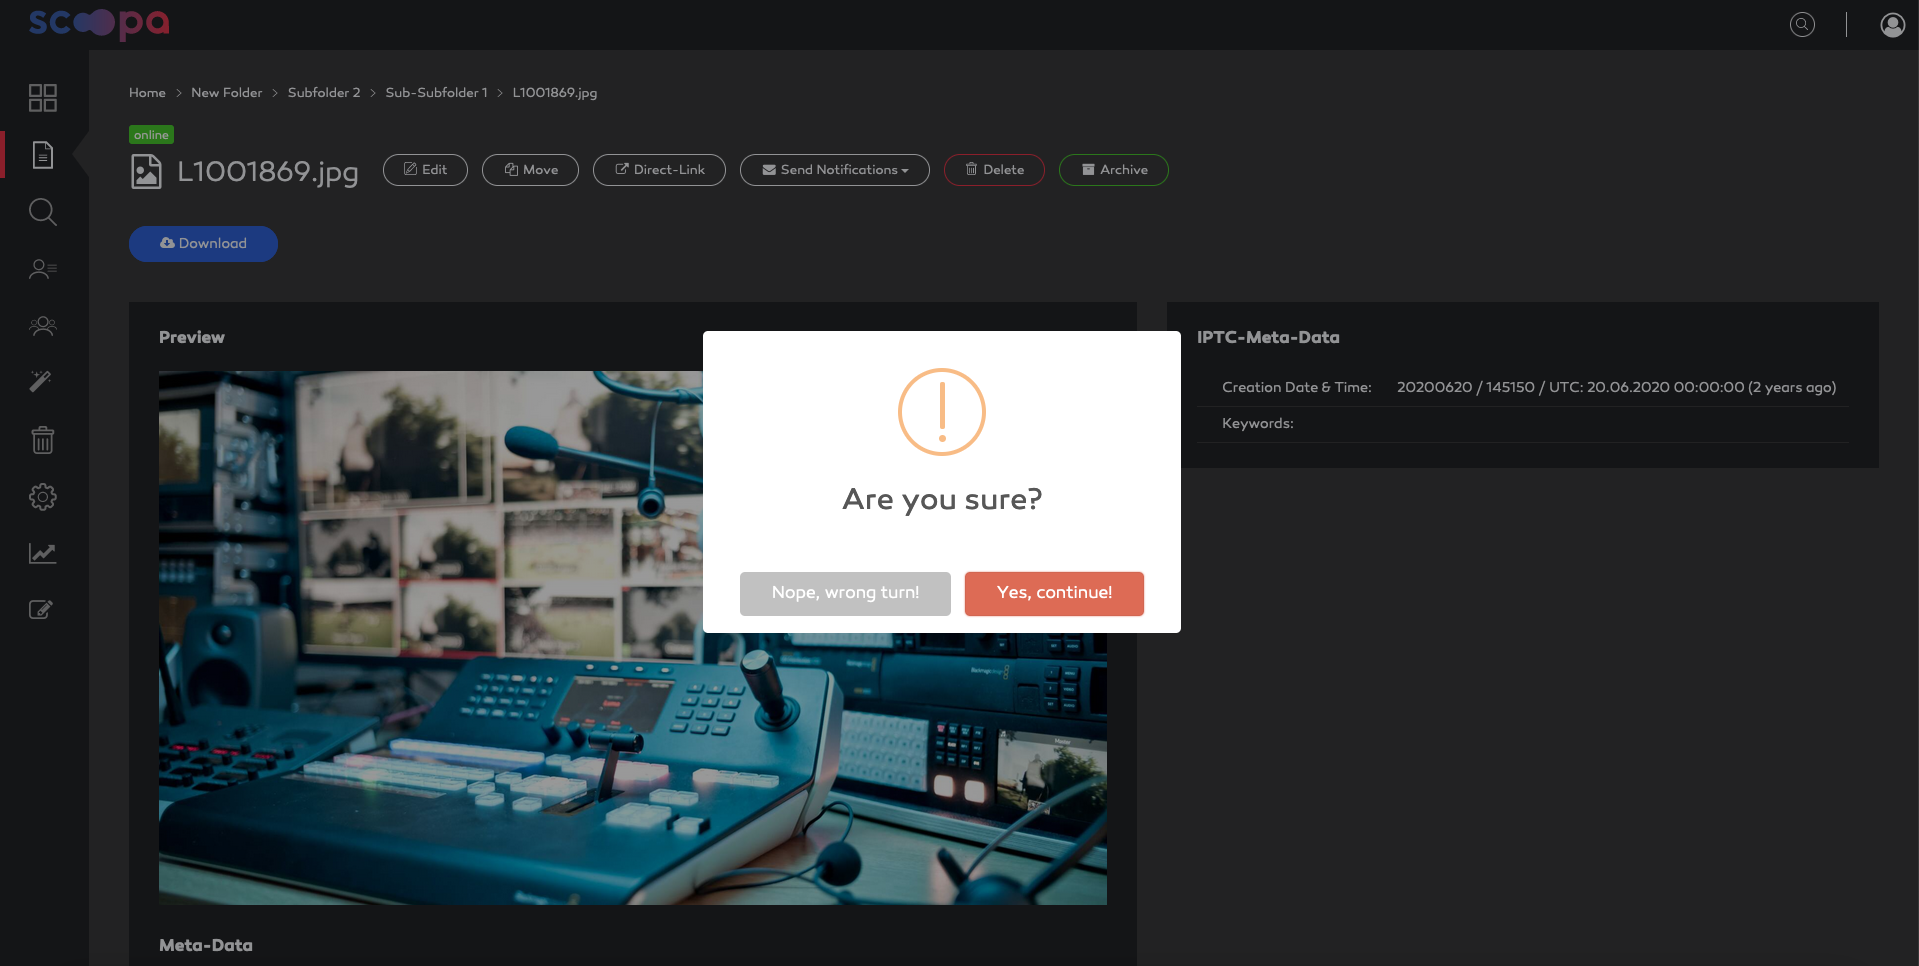The image size is (1919, 966).
Task: Open the settings gear in sidebar
Action: point(43,497)
